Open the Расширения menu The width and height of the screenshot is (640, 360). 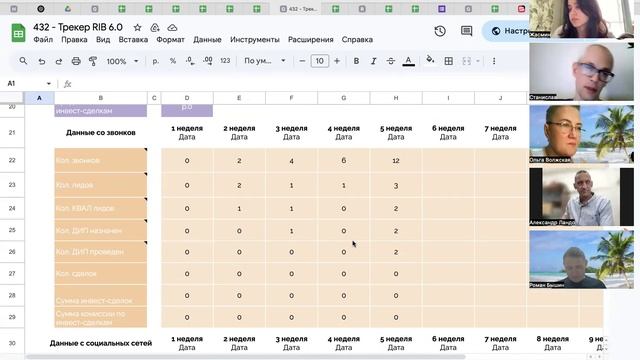coord(311,40)
